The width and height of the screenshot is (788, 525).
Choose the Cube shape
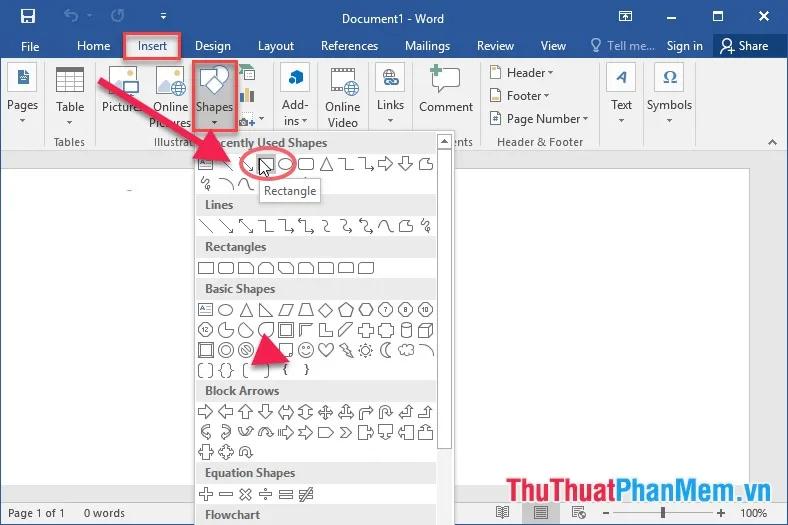[426, 330]
